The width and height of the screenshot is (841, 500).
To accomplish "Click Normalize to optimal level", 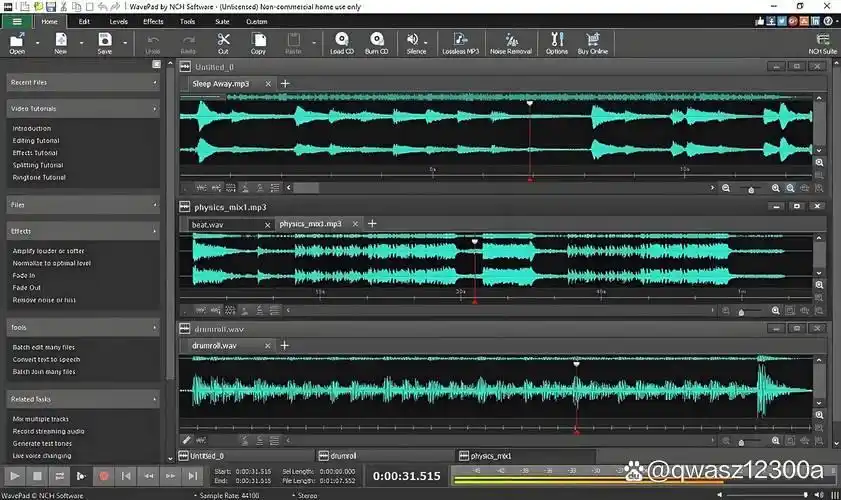I will click(51, 263).
